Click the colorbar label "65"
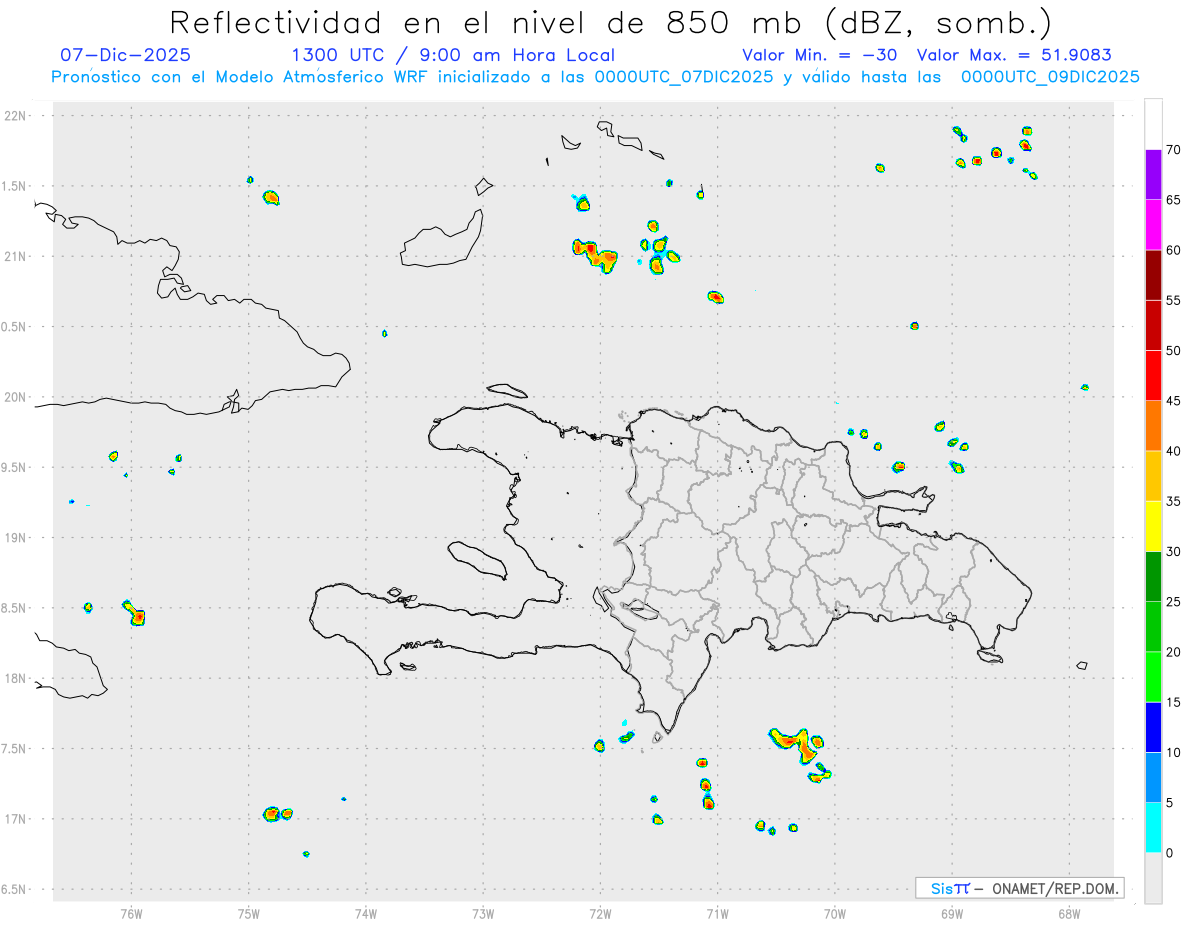Screen dimensions: 1200x927 [1173, 200]
